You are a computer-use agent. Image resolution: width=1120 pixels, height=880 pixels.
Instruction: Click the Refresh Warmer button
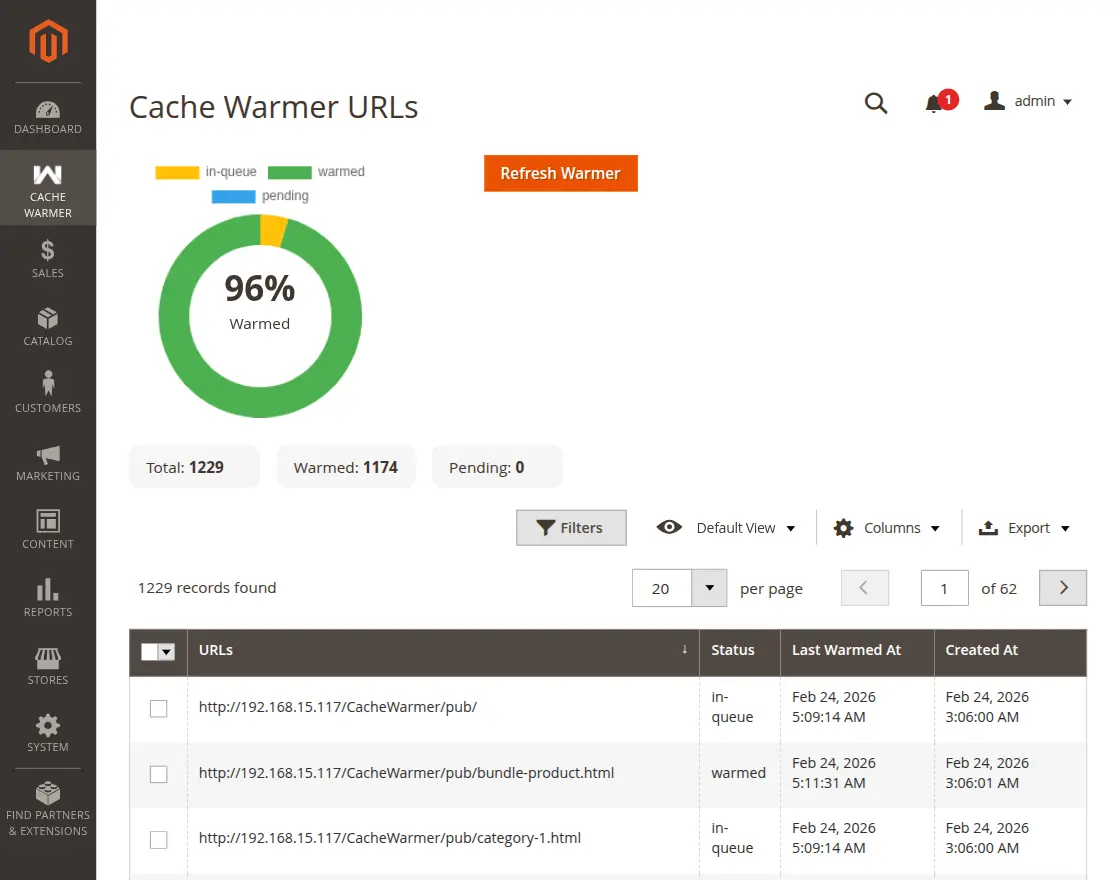point(560,173)
